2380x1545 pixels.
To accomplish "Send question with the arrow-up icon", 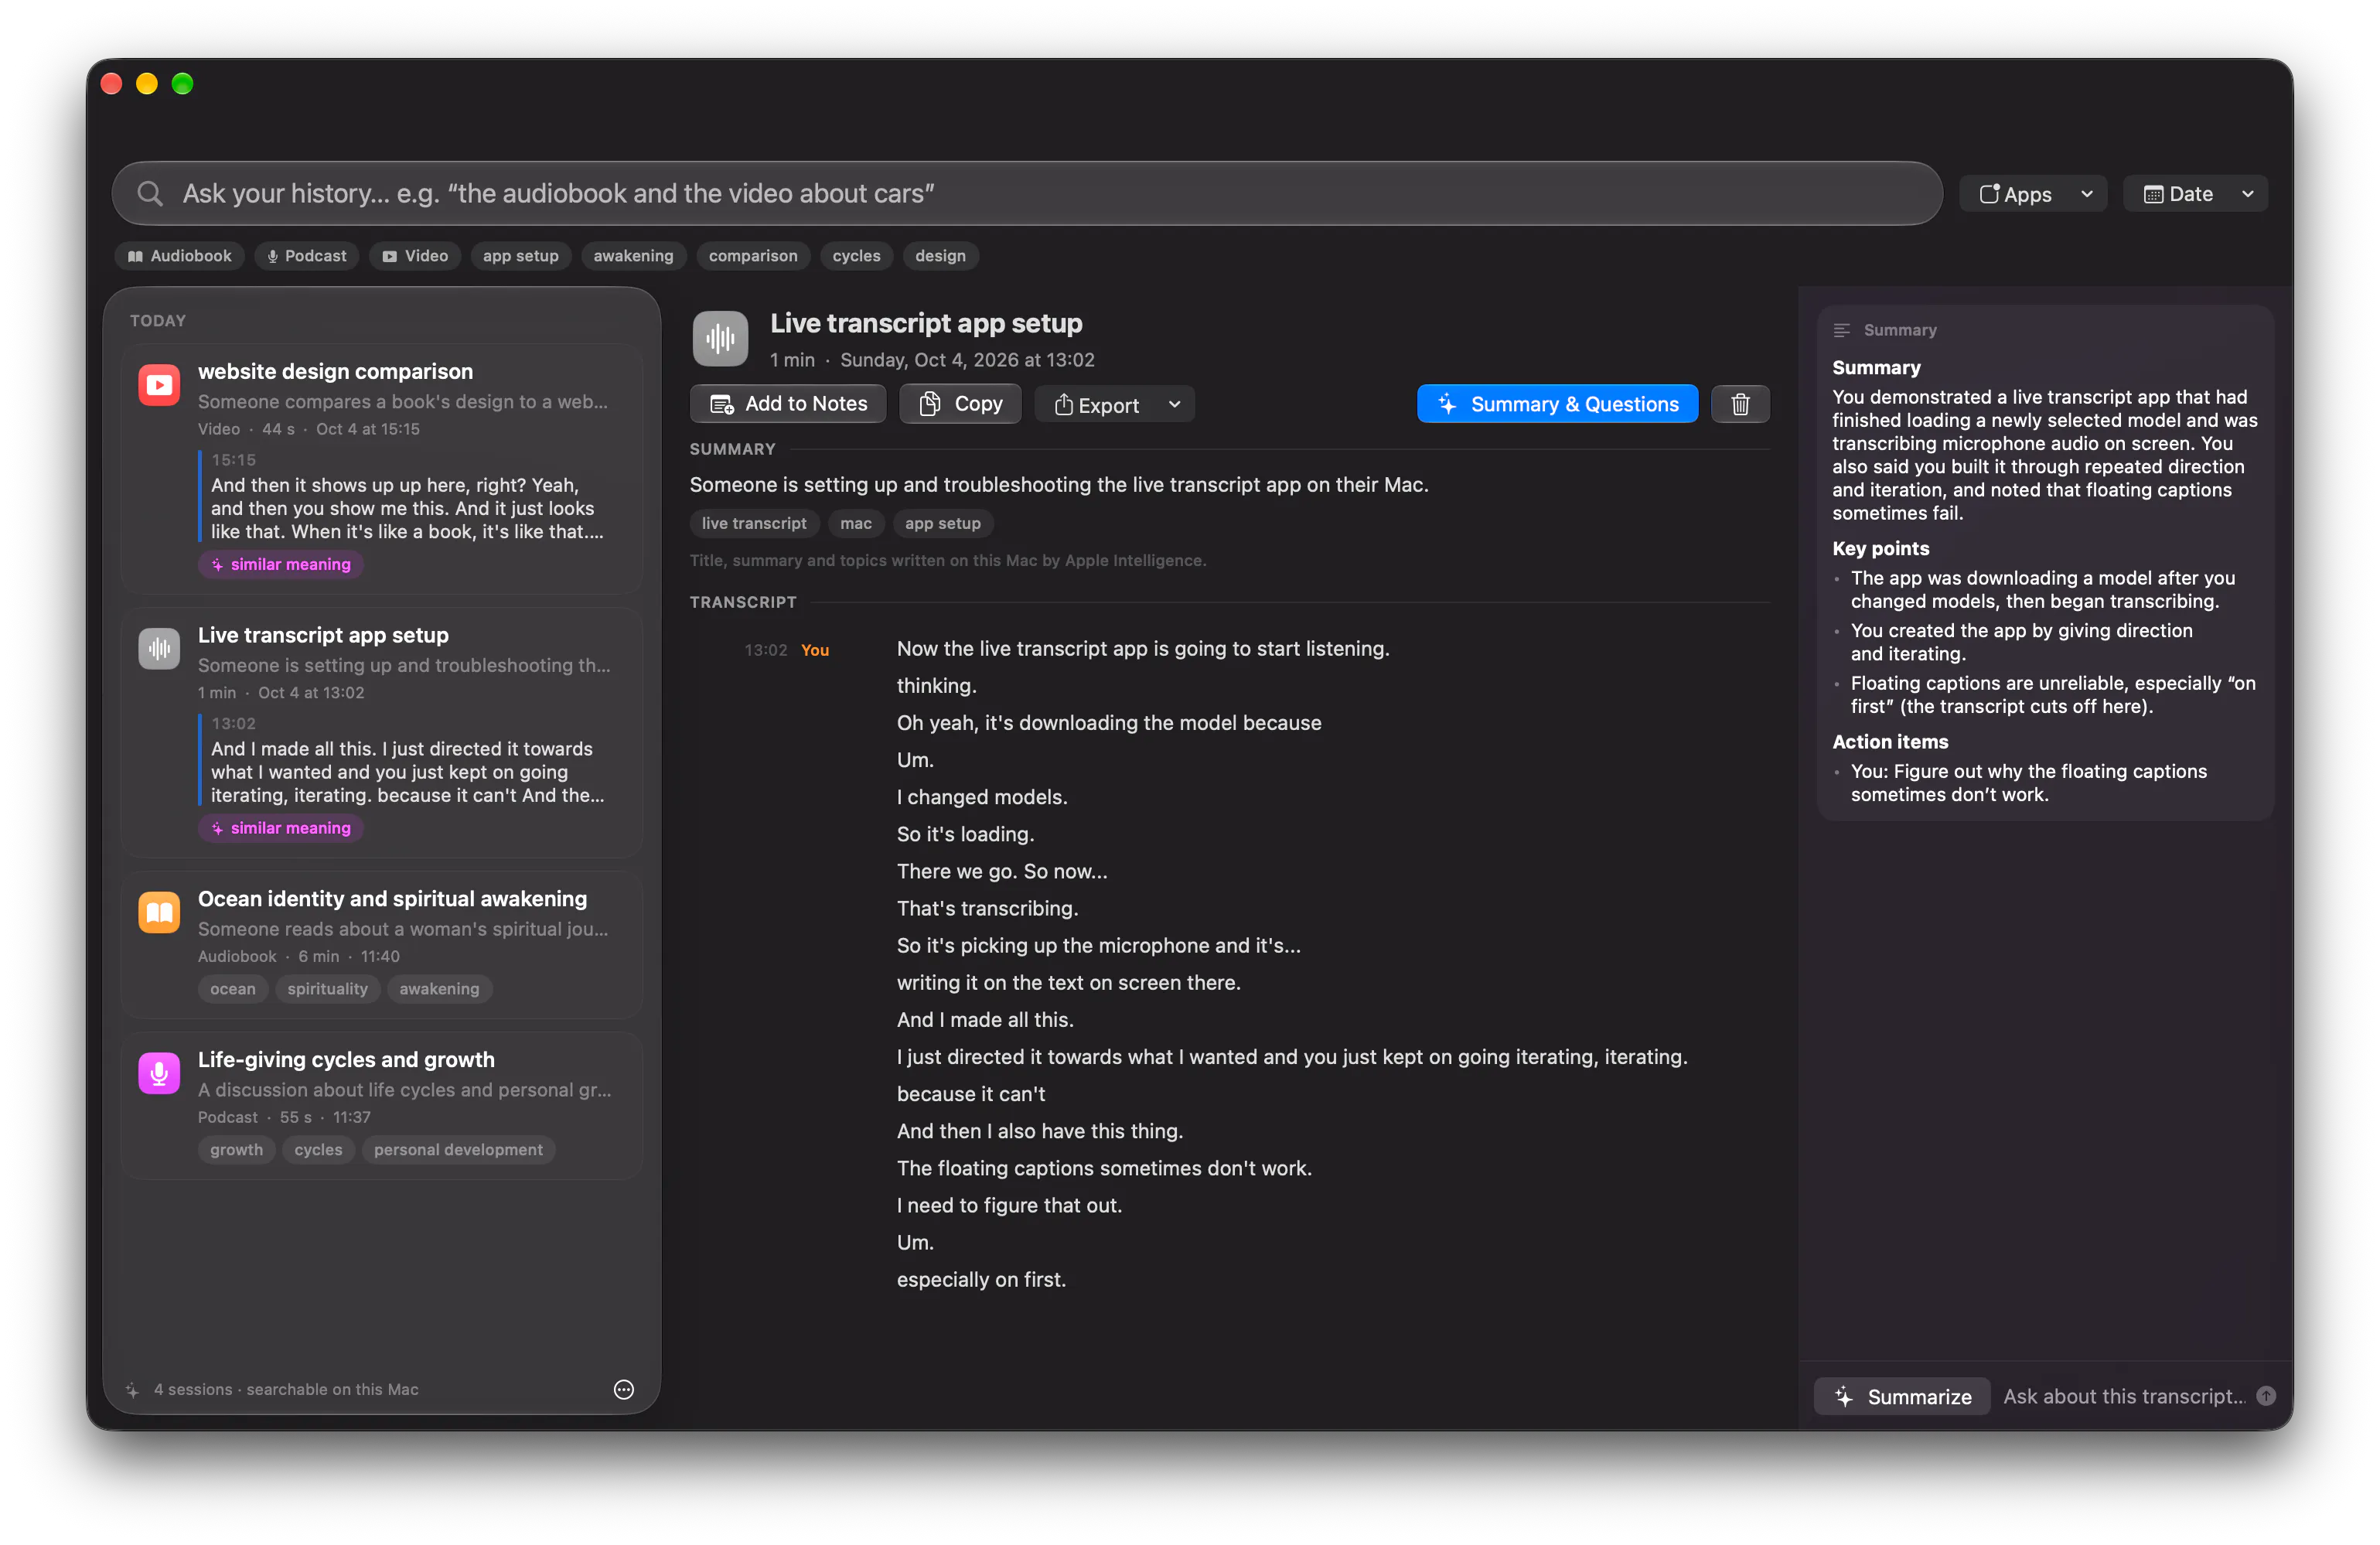I will (2266, 1396).
